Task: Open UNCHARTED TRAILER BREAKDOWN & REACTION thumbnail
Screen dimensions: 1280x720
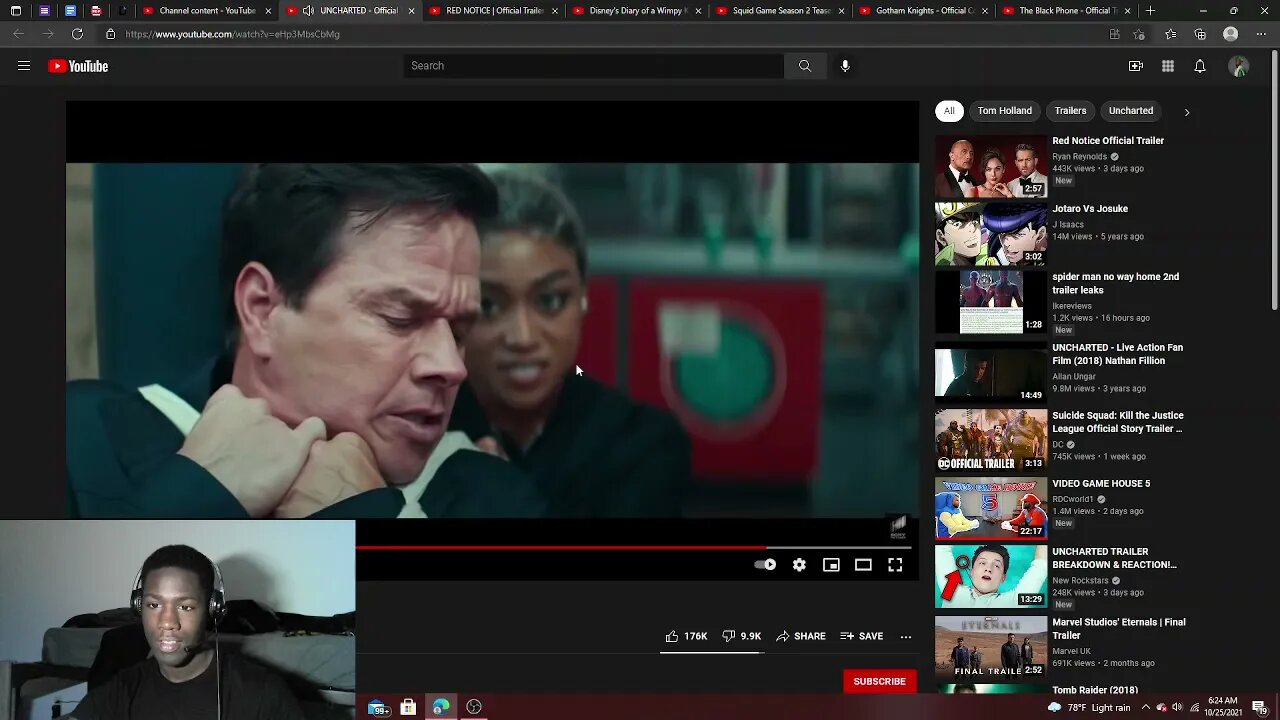Action: point(991,576)
